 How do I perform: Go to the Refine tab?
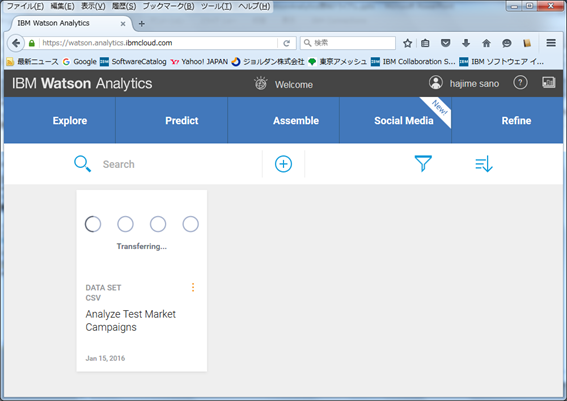(516, 120)
